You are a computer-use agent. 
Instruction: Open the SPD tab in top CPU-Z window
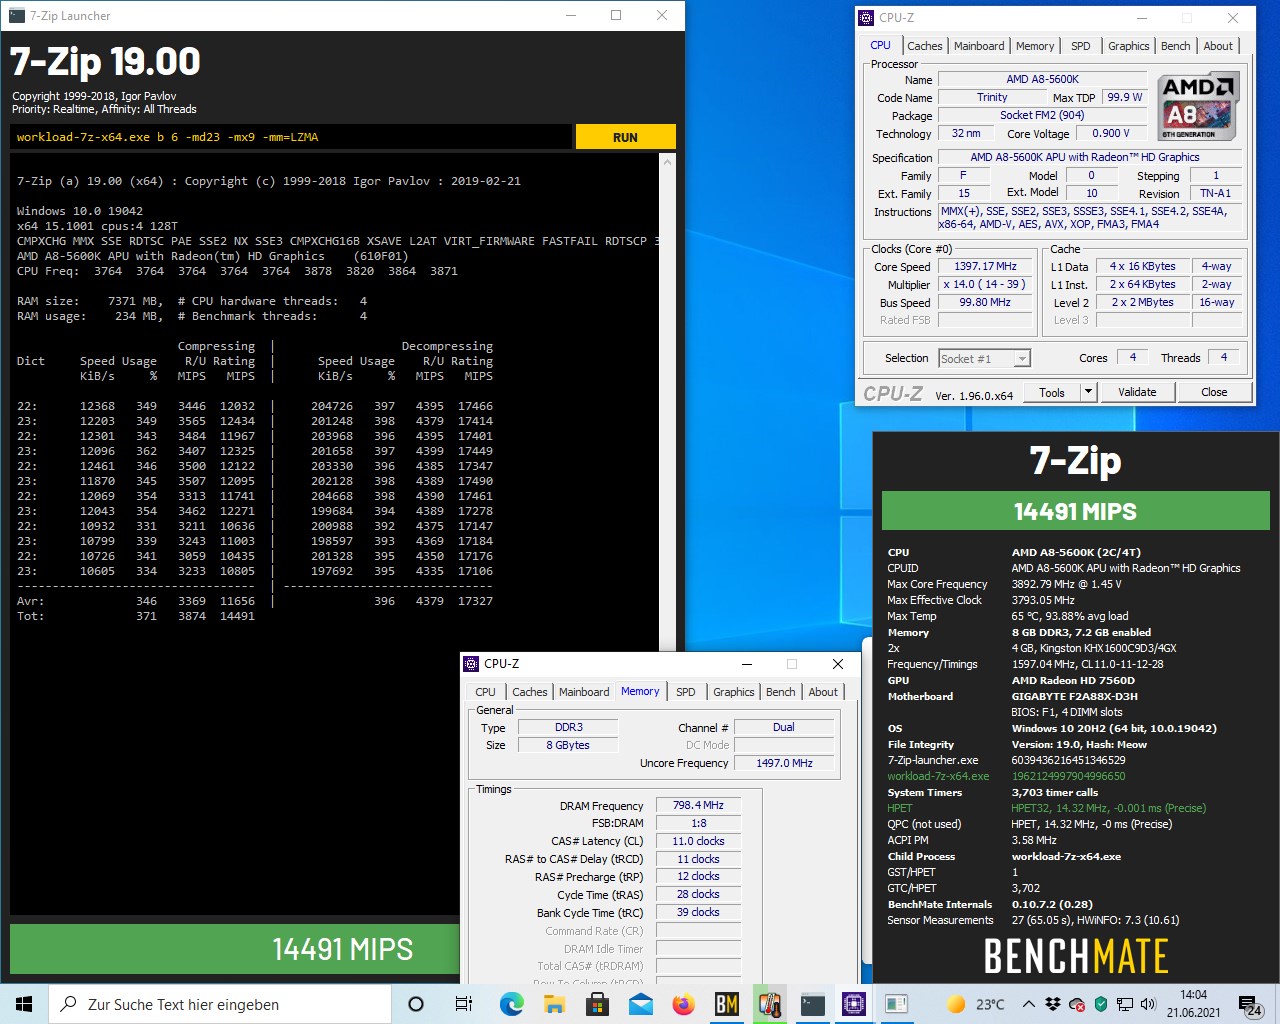[x=1081, y=46]
